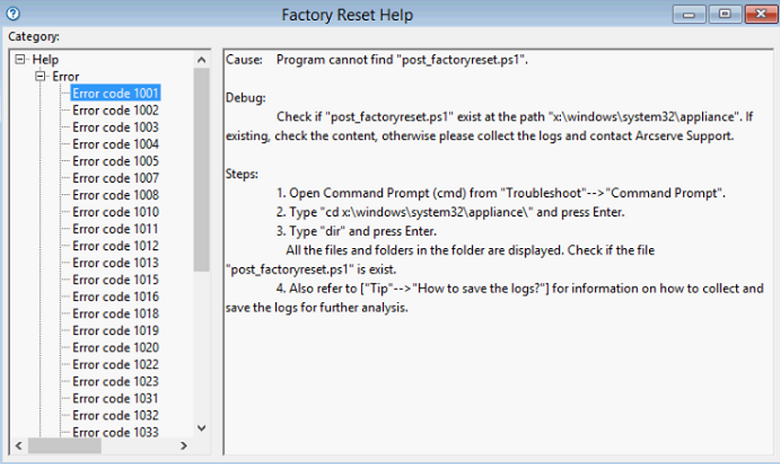Minimize the Factory Reset Help window
Viewport: 780px width, 464px height.
point(689,14)
